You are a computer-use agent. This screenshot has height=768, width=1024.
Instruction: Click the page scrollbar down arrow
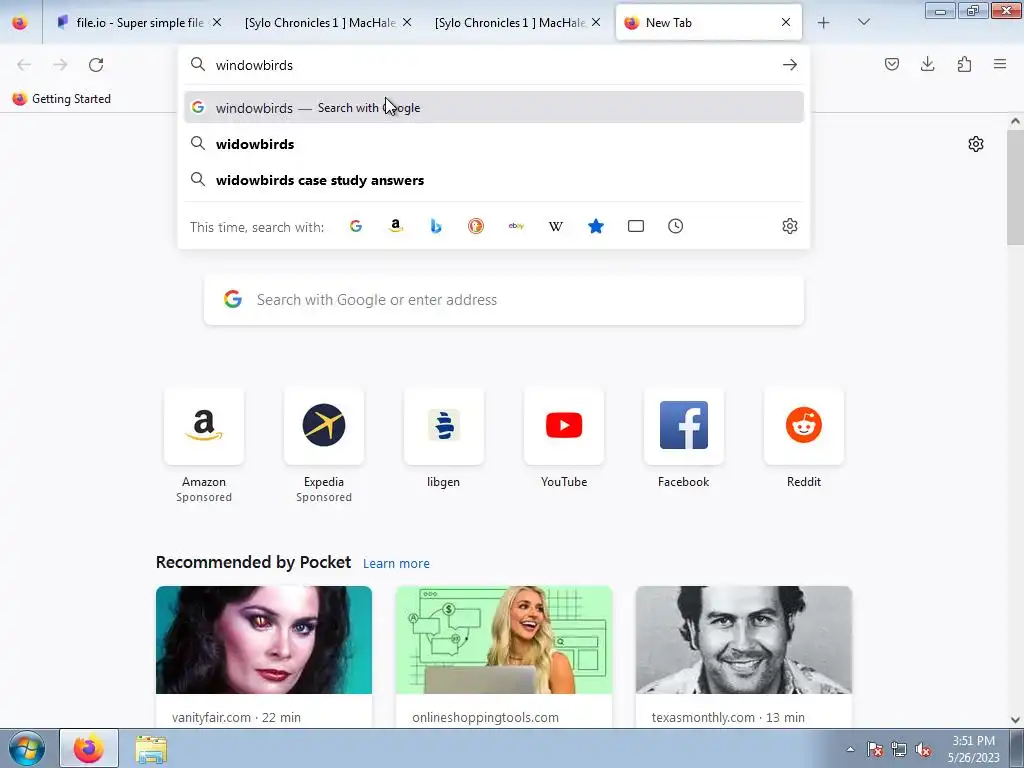point(1015,720)
